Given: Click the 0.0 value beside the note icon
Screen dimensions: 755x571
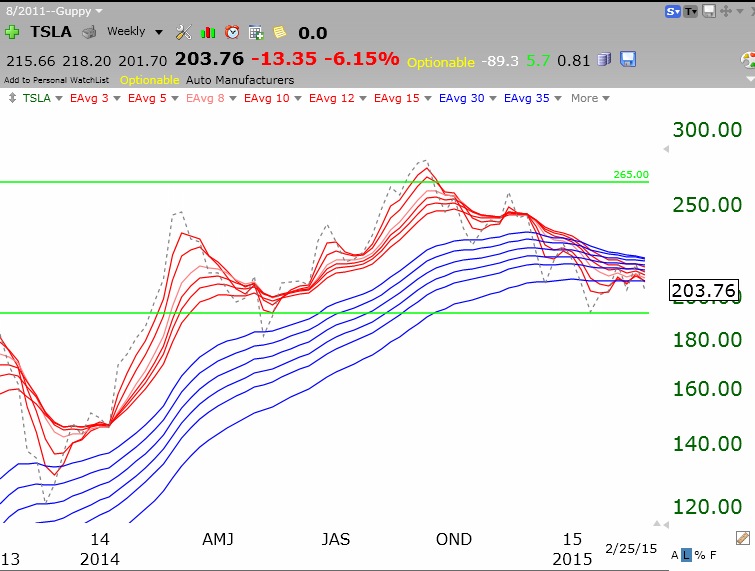Looking at the screenshot, I should coord(312,33).
